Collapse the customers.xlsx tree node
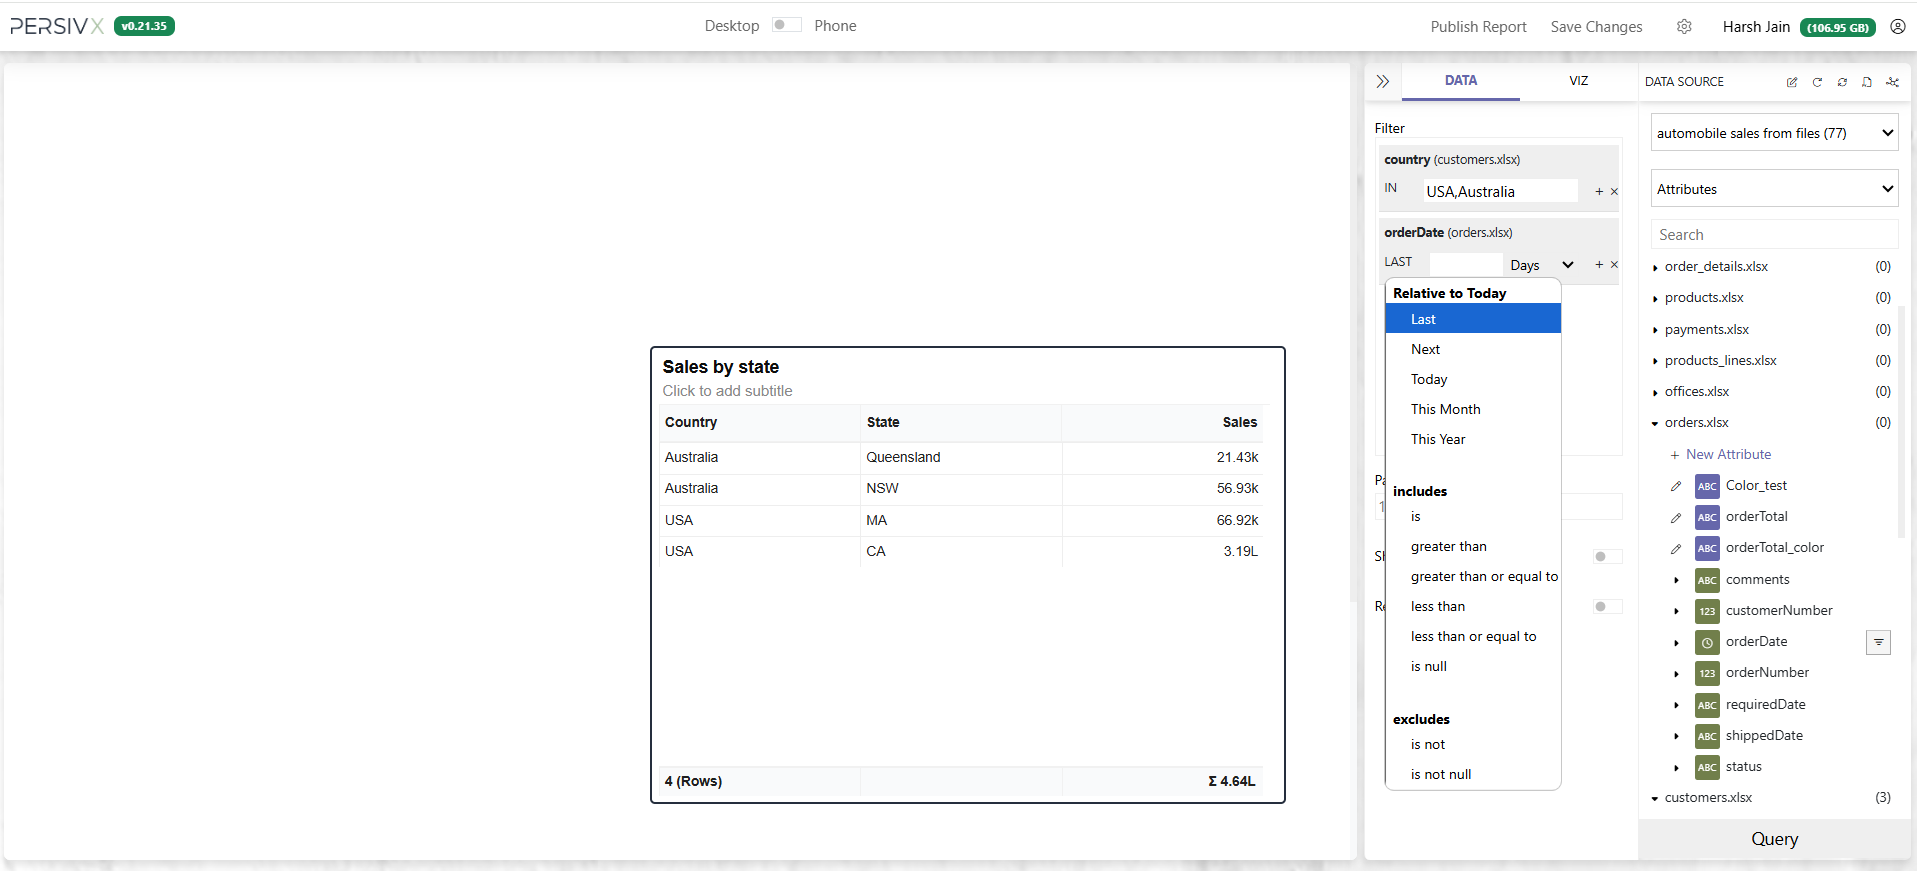Image resolution: width=1917 pixels, height=871 pixels. 1655,798
